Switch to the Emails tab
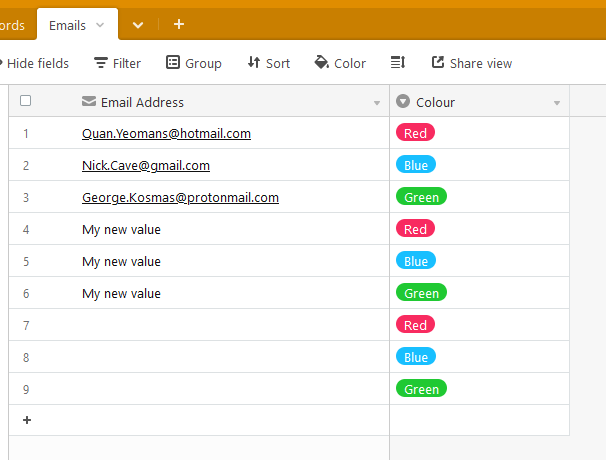This screenshot has width=606, height=460. coord(77,24)
